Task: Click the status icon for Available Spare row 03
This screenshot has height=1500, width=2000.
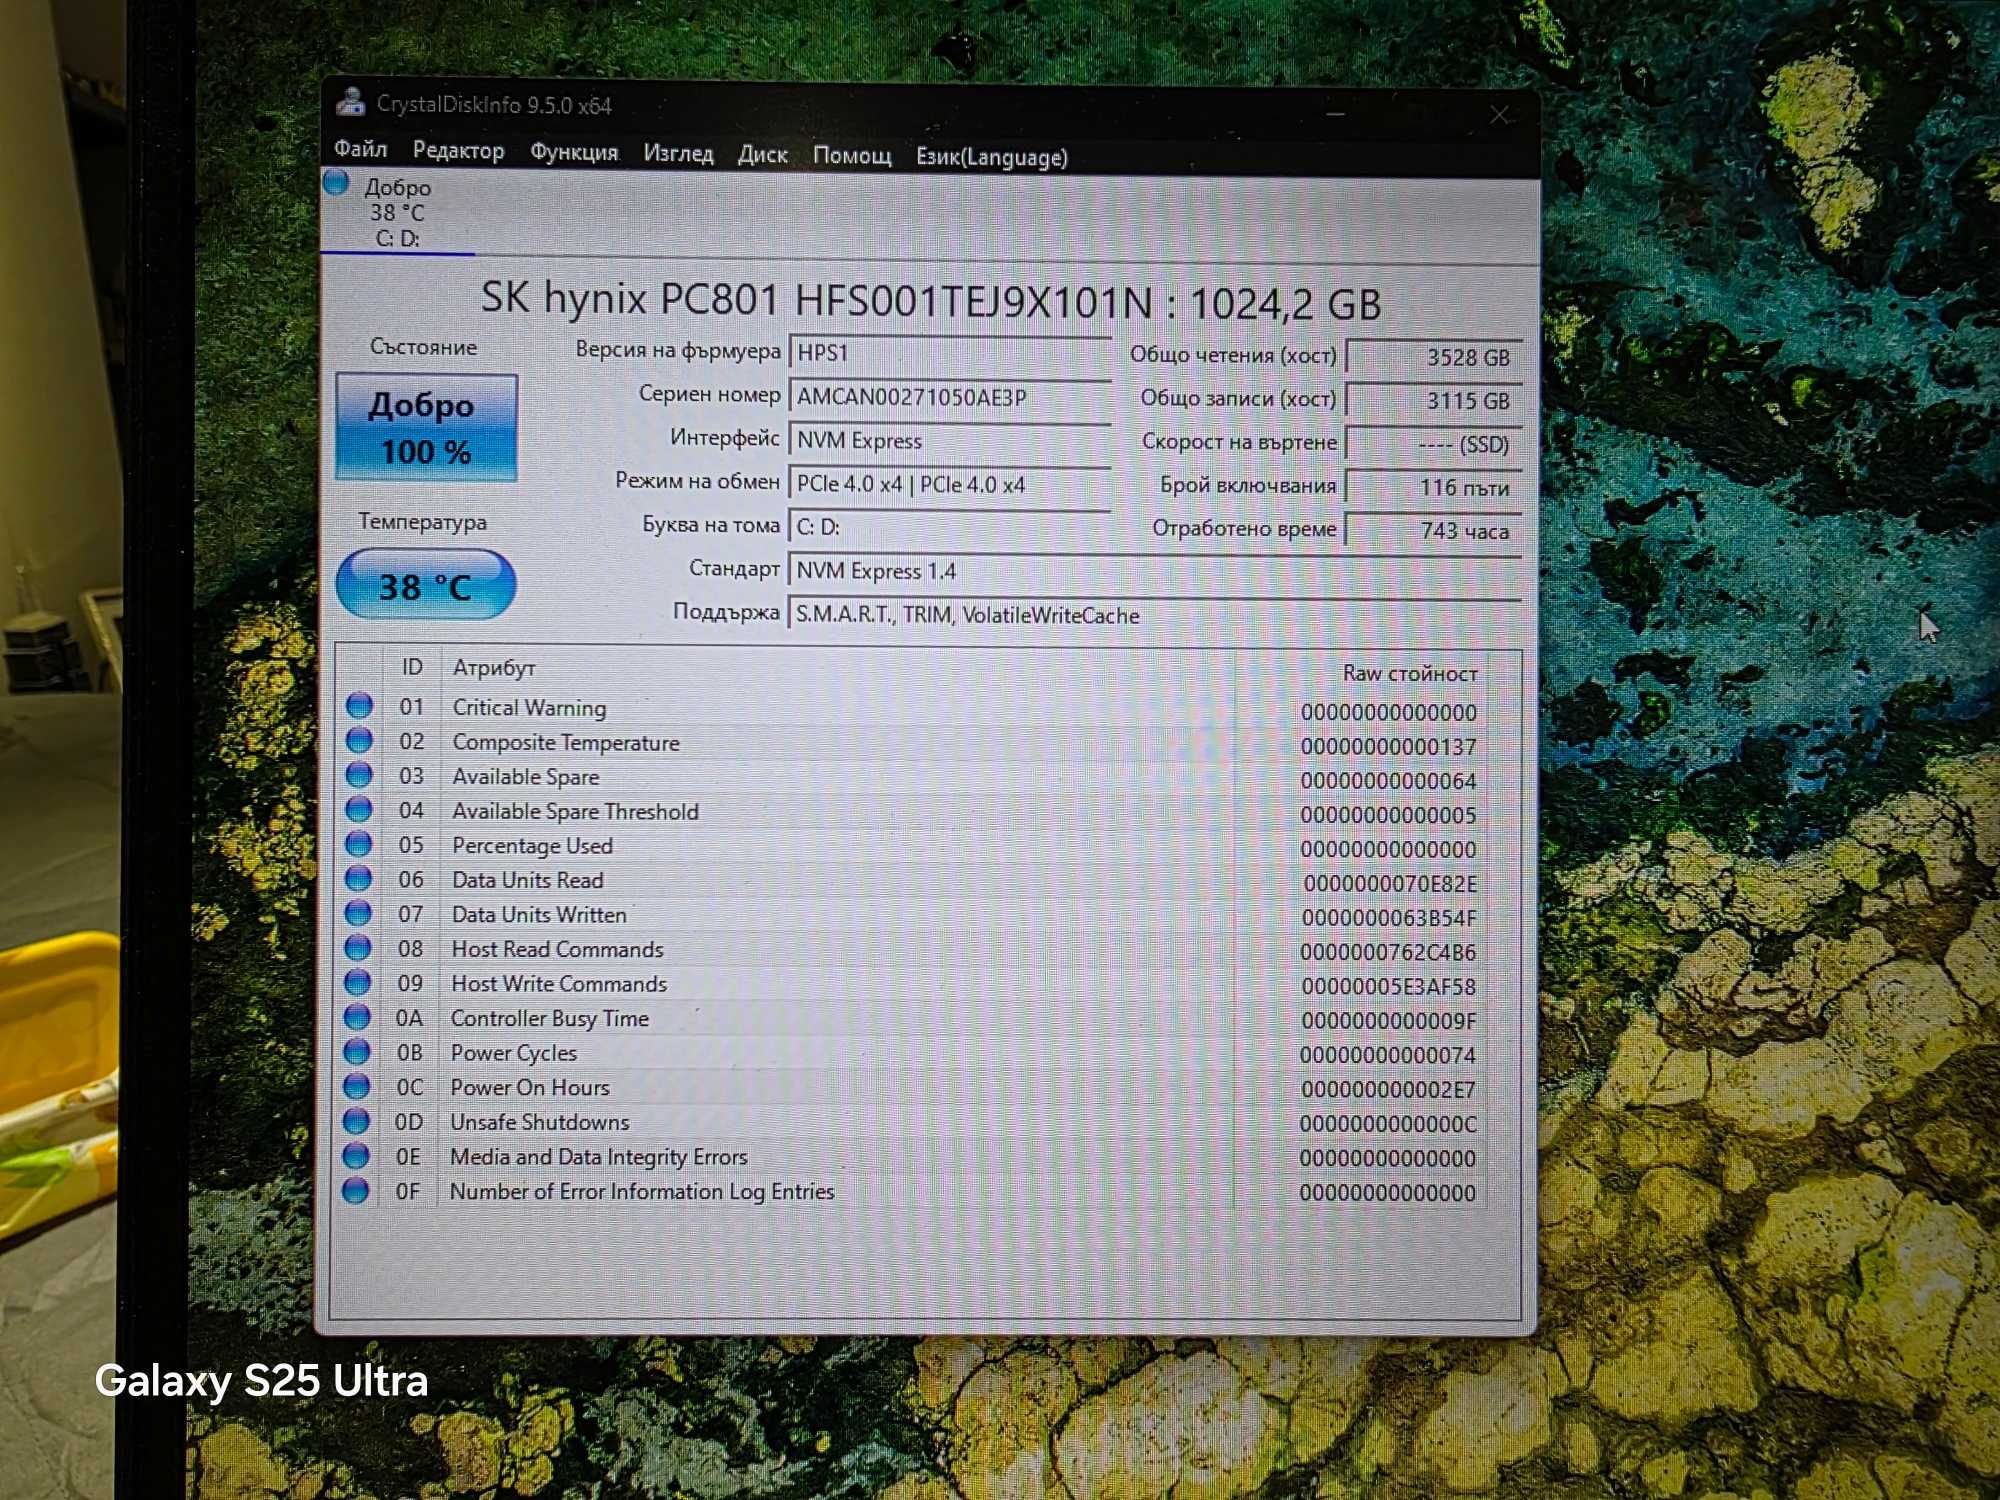Action: (359, 775)
